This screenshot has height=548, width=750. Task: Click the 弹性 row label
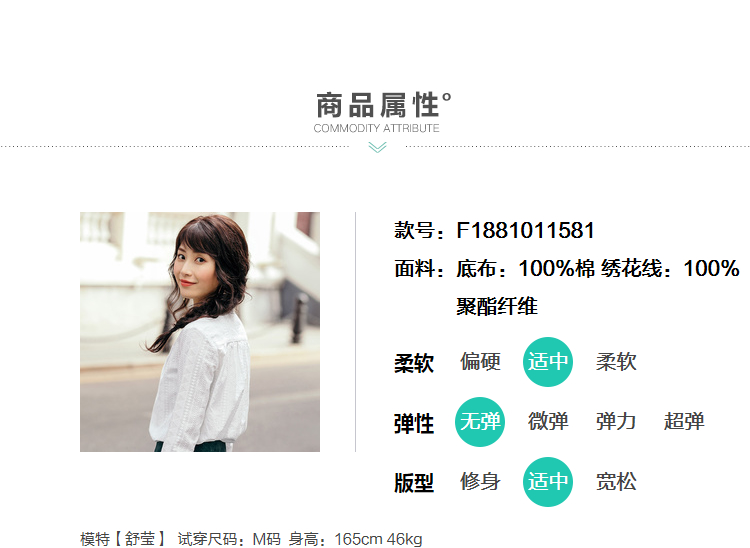(414, 424)
